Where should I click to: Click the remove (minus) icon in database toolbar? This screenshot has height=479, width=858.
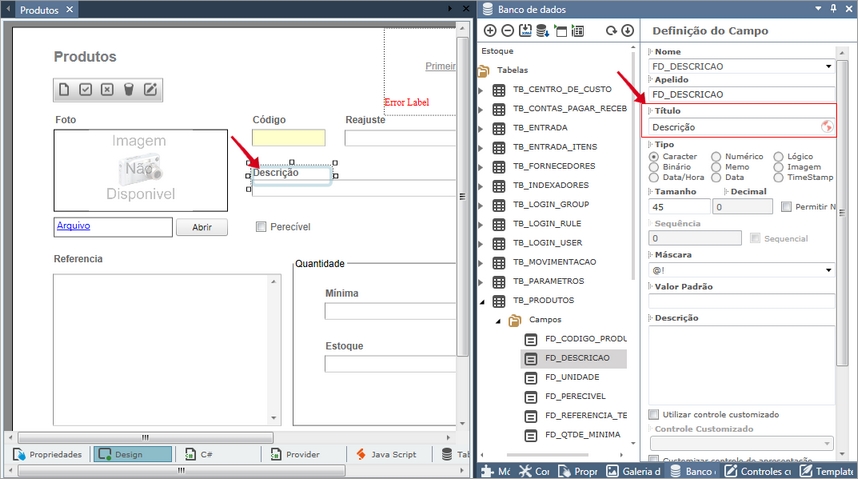507,31
